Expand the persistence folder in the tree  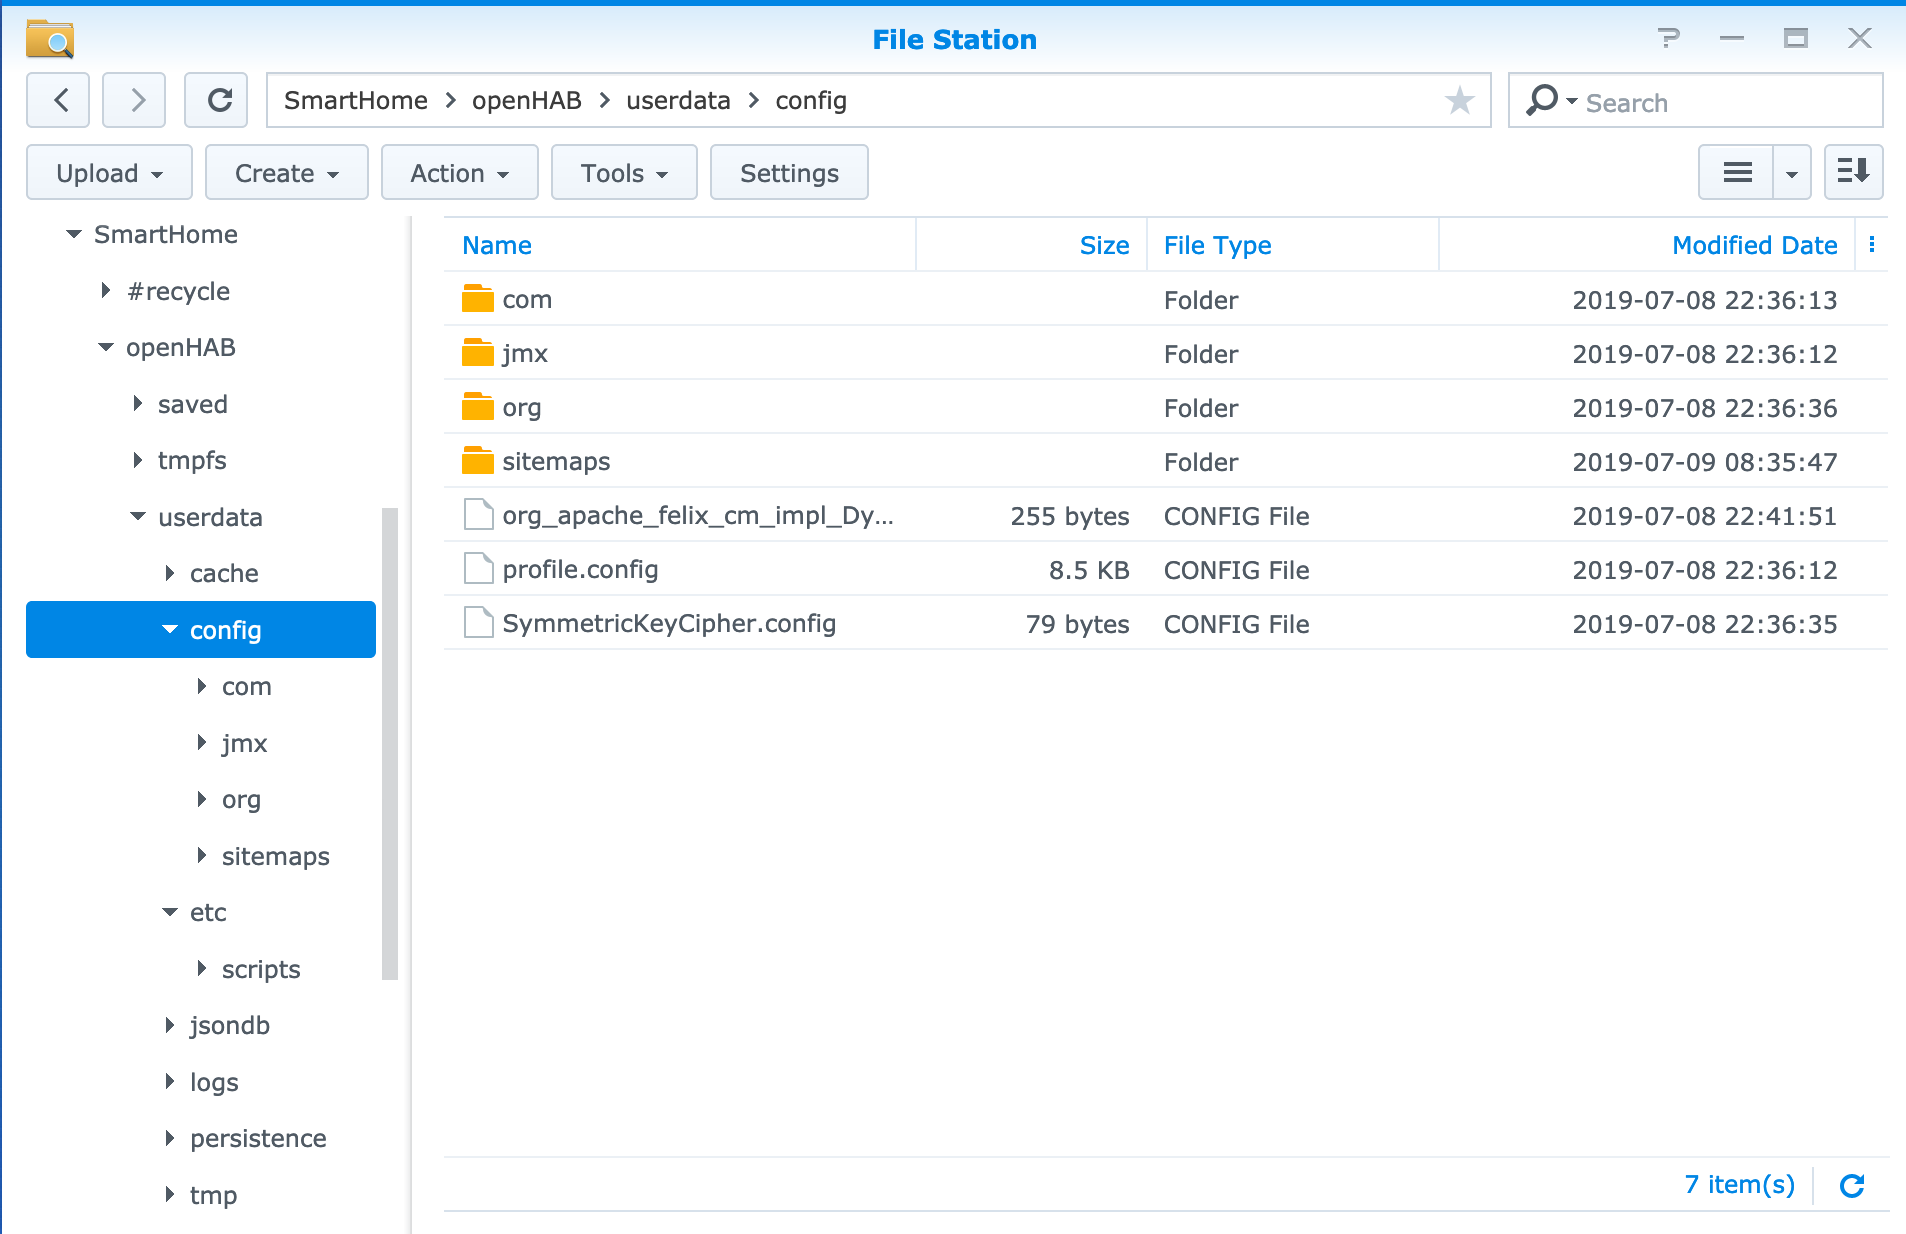(169, 1138)
